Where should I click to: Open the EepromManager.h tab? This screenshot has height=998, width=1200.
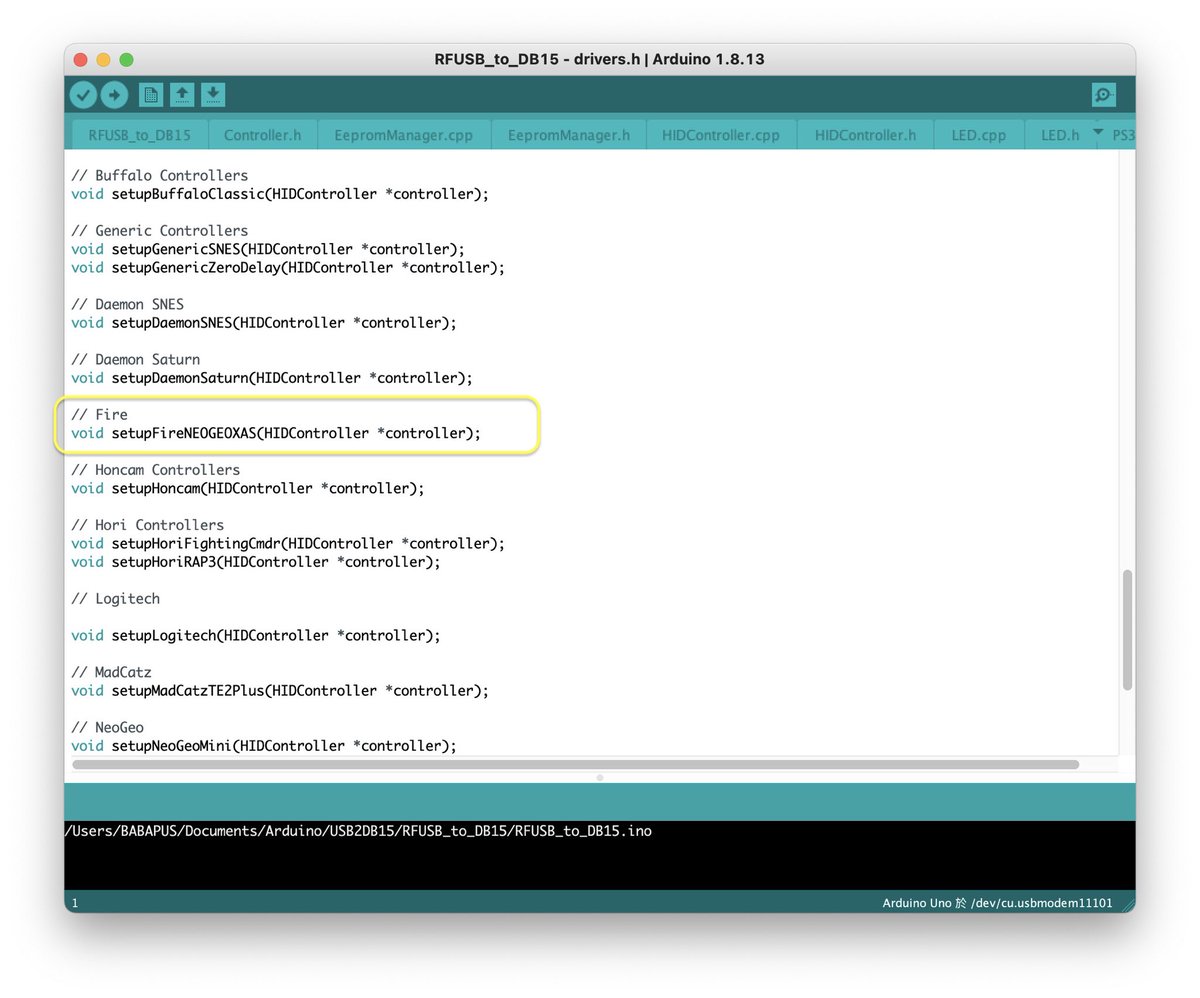(x=568, y=135)
